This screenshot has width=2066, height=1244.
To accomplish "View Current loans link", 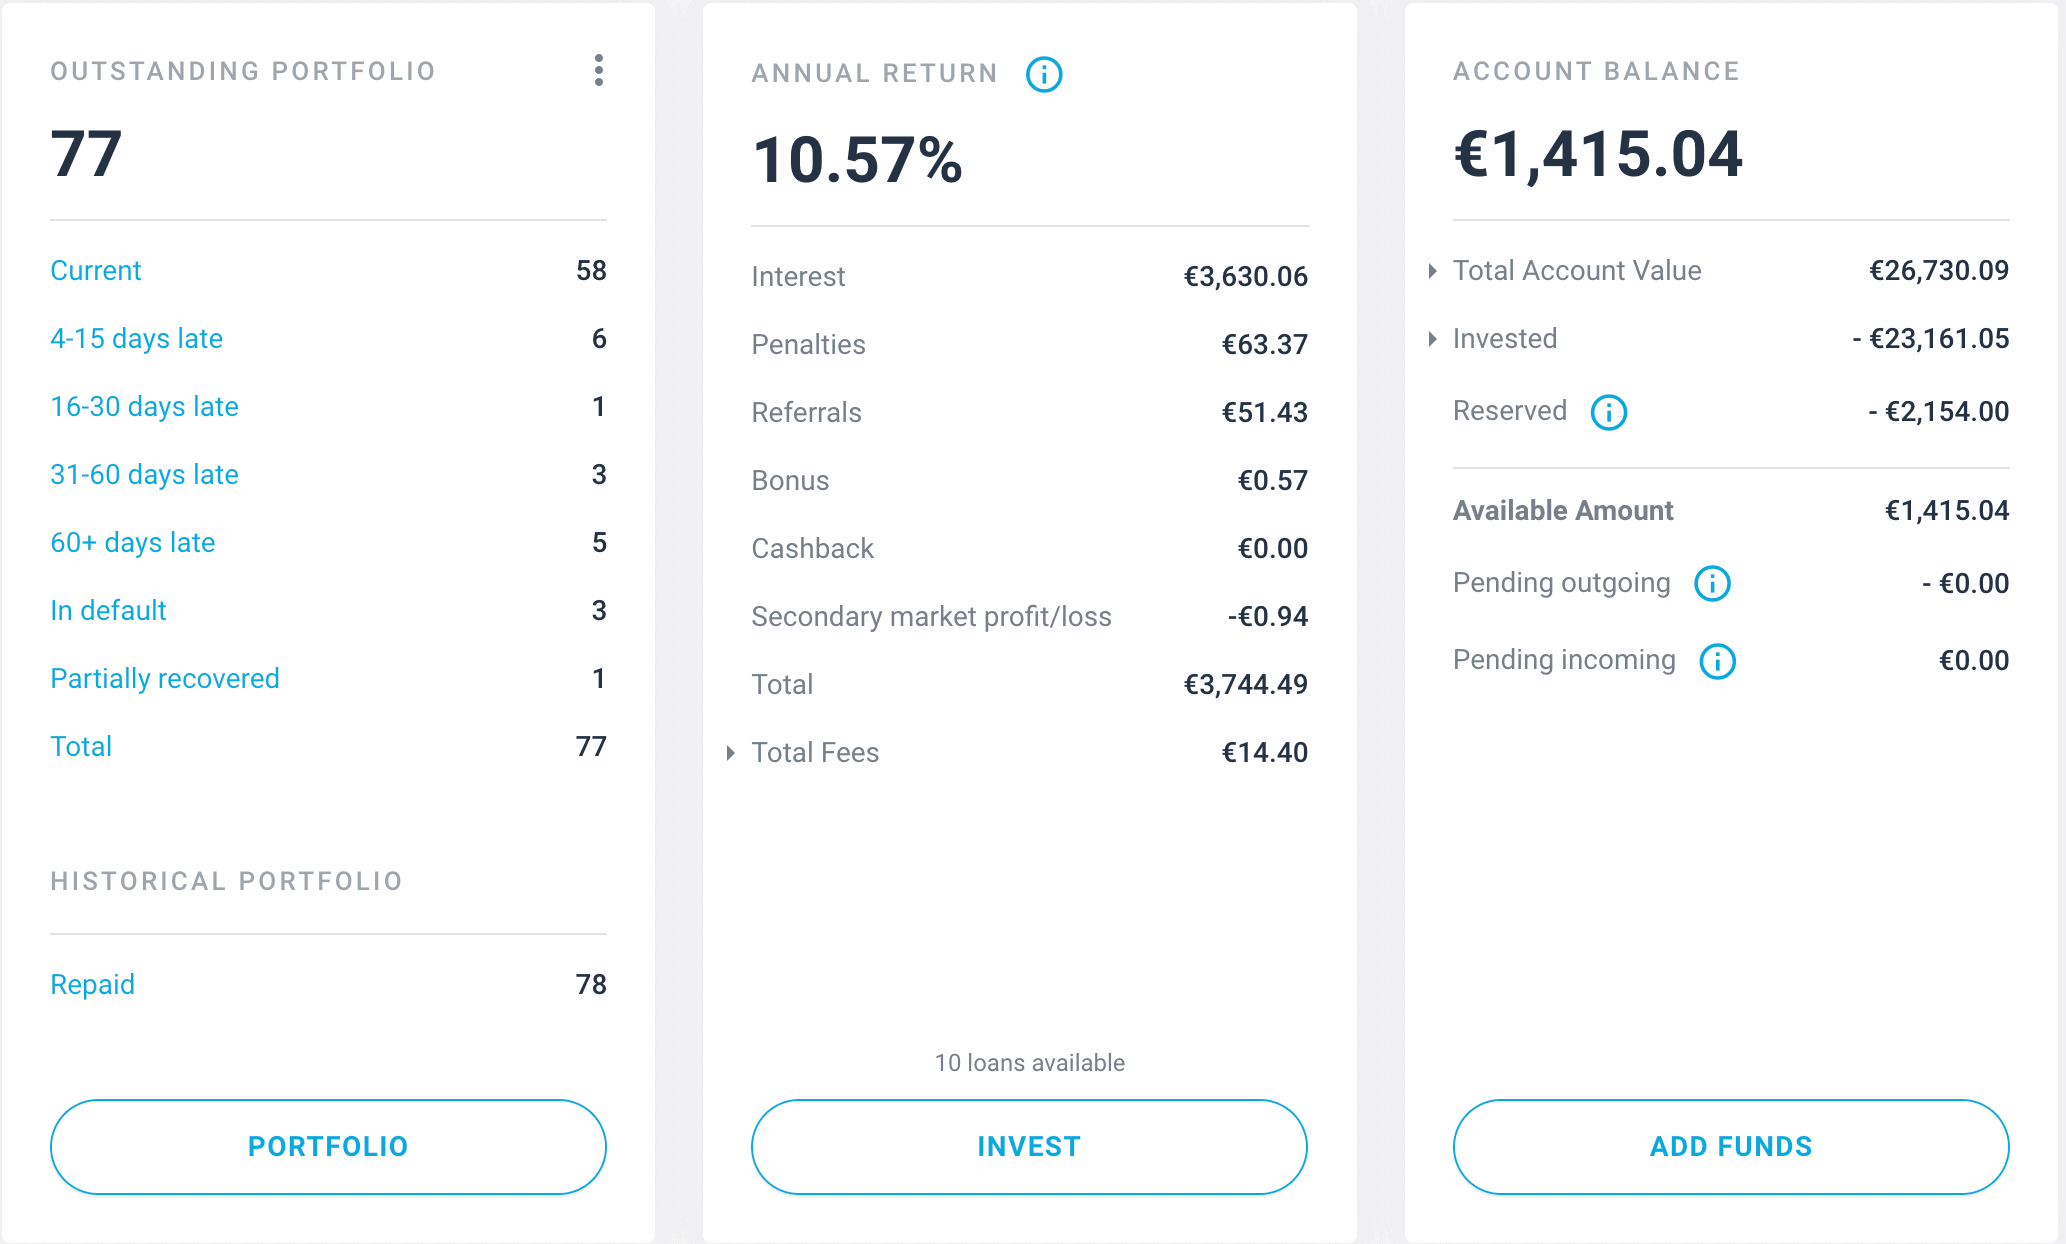I will pos(96,271).
